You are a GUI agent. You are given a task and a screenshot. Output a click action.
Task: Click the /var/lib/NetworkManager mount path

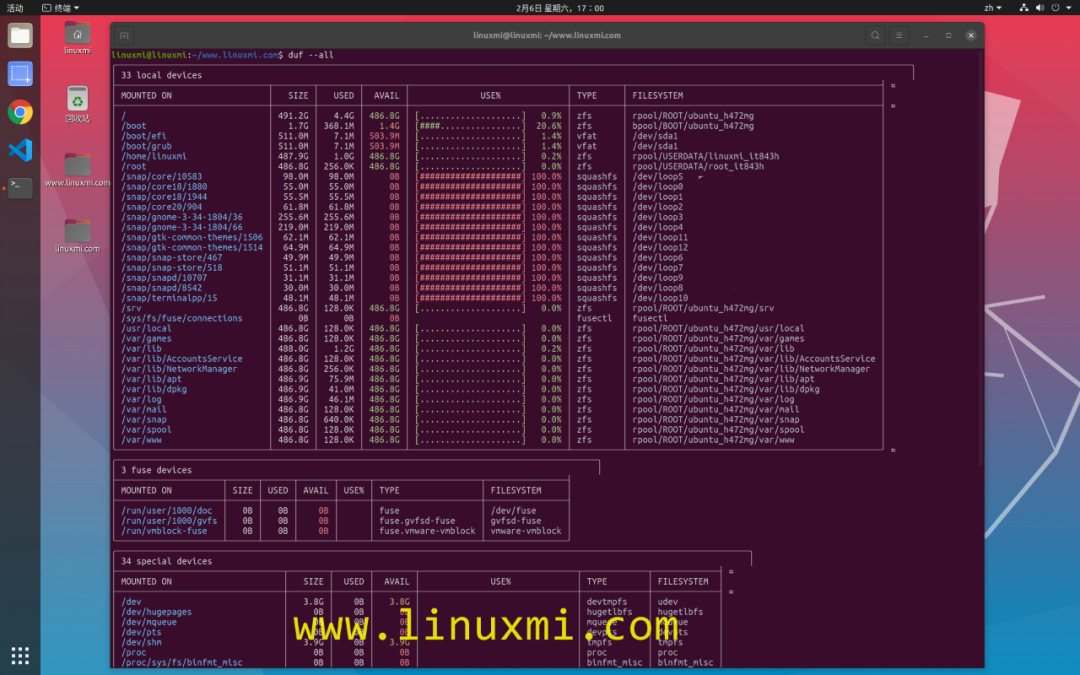(x=179, y=369)
